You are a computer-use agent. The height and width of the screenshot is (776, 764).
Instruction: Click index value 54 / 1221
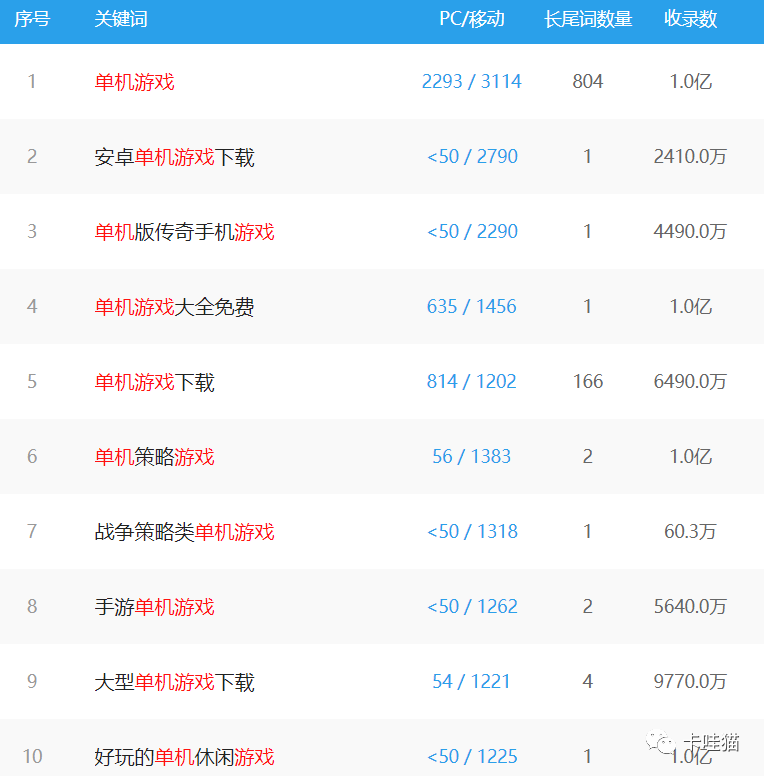tap(472, 681)
